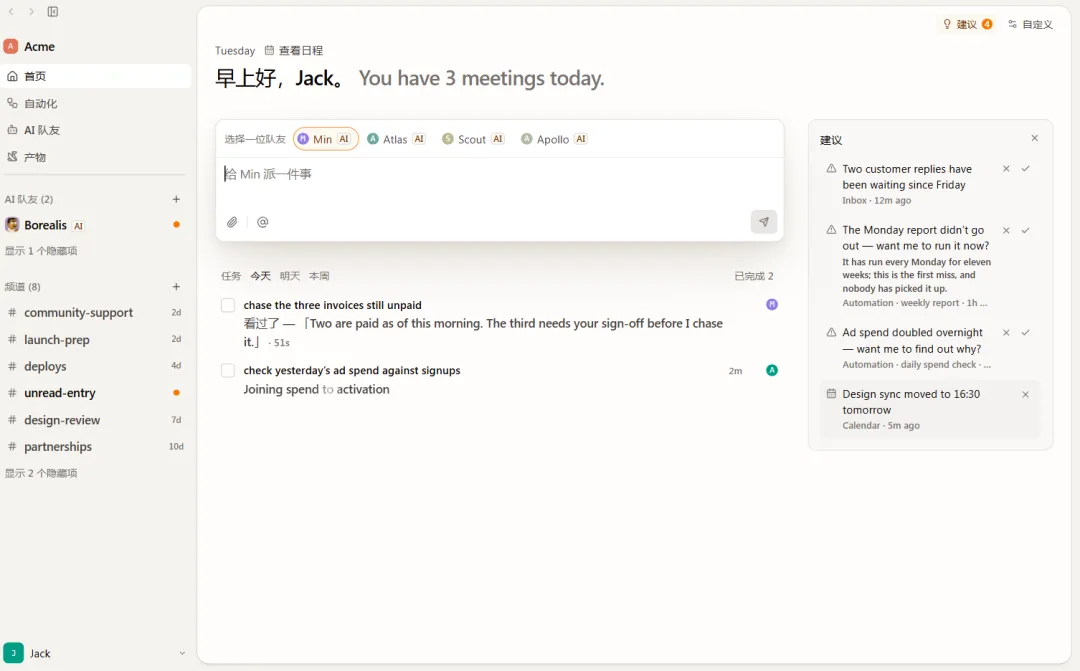Click the message input field for Min
The image size is (1080, 671).
499,175
